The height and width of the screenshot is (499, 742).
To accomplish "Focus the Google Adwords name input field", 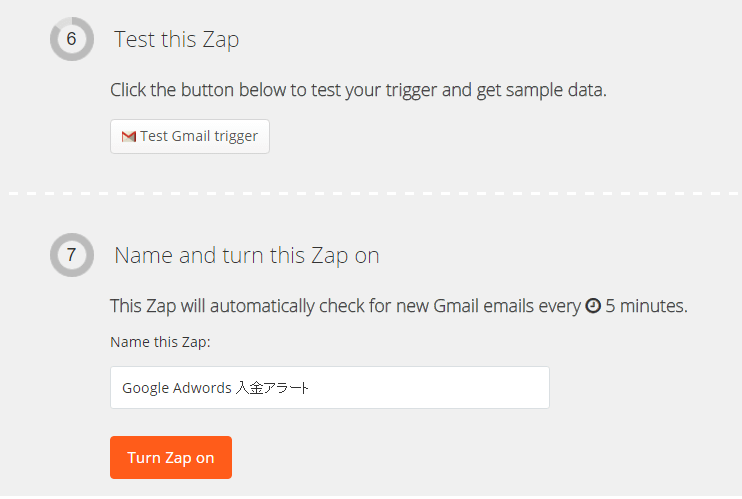I will point(330,387).
